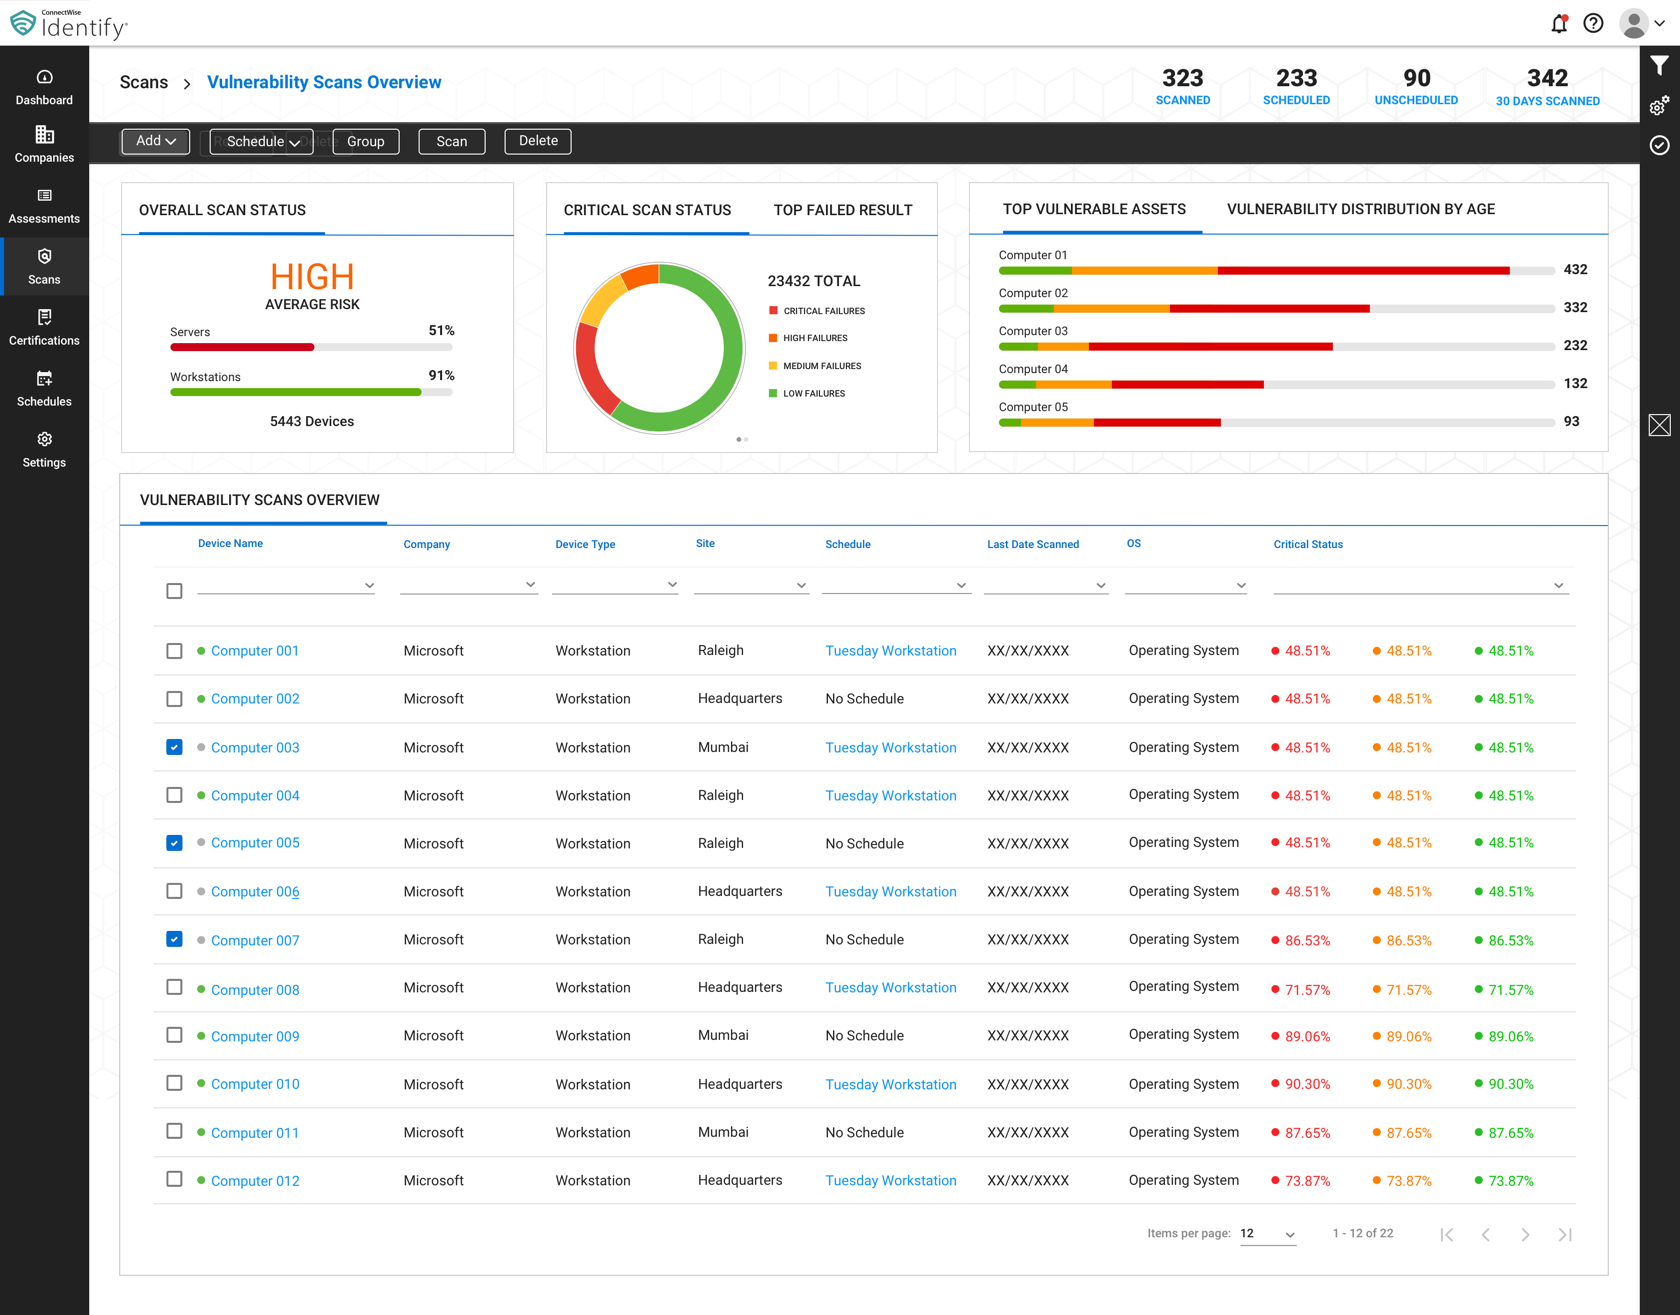Uncheck the Computer 007 row checkbox
Screen dimensions: 1680x1315
174,939
